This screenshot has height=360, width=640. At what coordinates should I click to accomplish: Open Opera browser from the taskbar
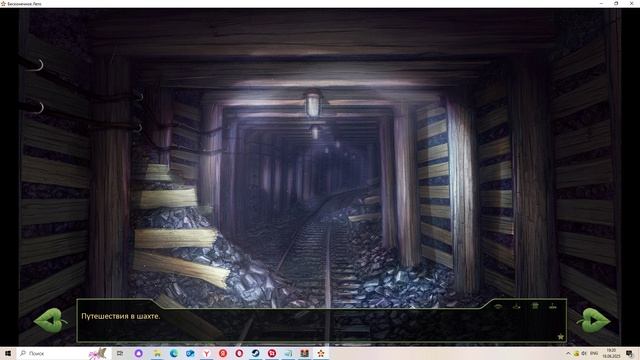click(x=239, y=353)
